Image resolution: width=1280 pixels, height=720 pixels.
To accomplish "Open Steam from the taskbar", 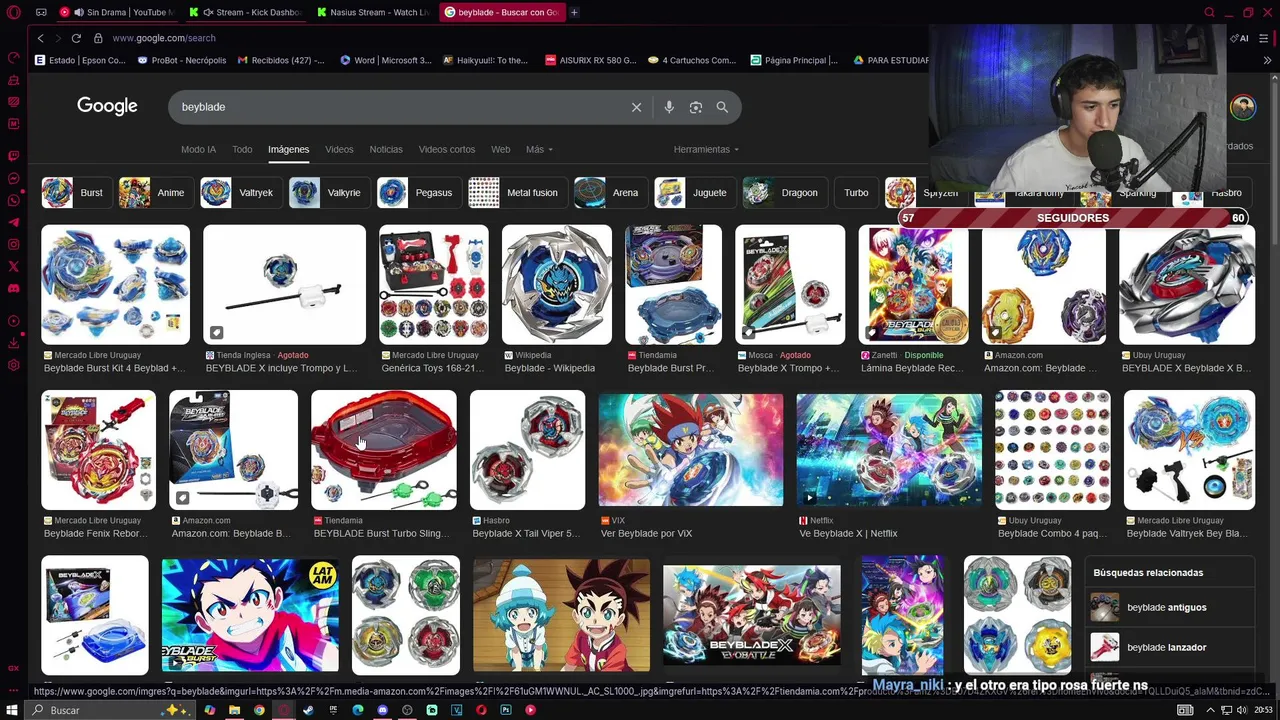I will click(x=308, y=710).
